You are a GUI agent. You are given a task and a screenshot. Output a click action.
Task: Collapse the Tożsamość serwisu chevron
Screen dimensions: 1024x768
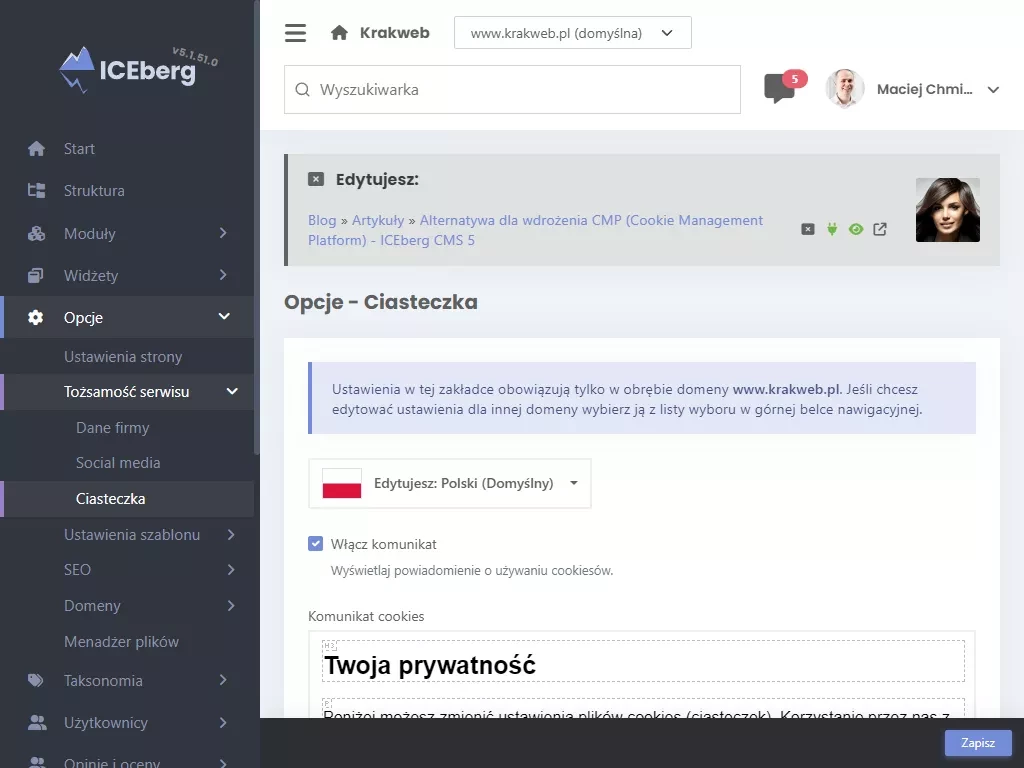232,391
